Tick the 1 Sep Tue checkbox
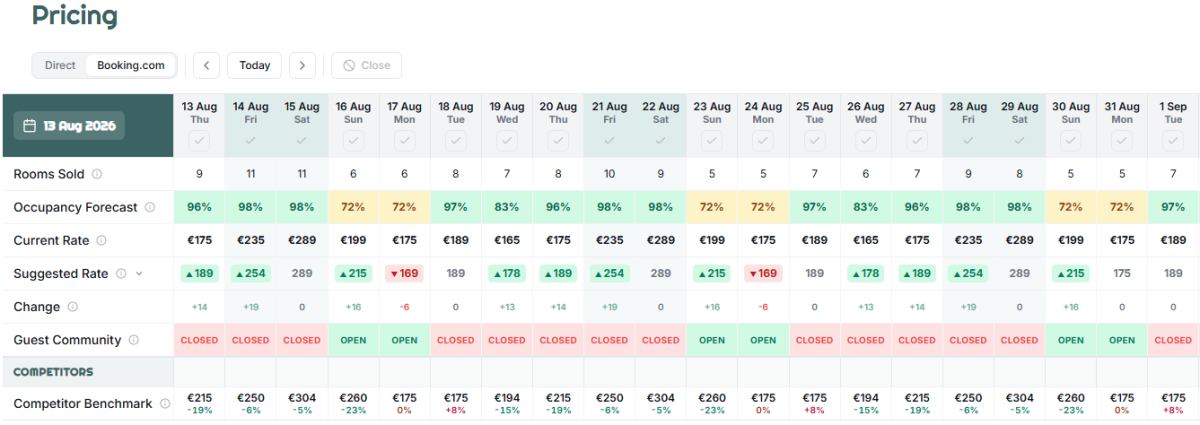1200x425 pixels. pos(1173,141)
